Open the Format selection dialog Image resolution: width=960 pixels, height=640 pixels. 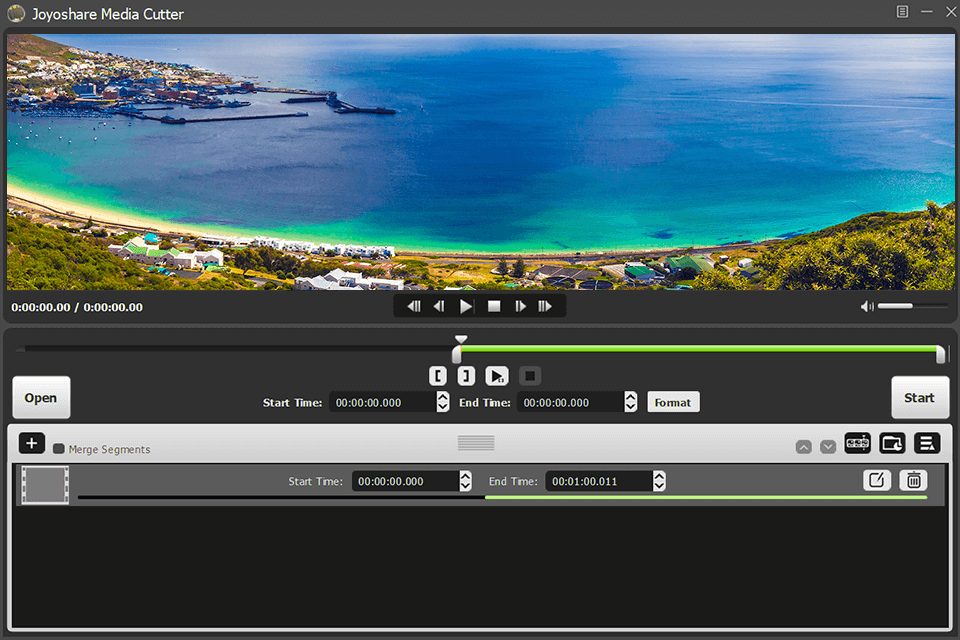tap(673, 401)
